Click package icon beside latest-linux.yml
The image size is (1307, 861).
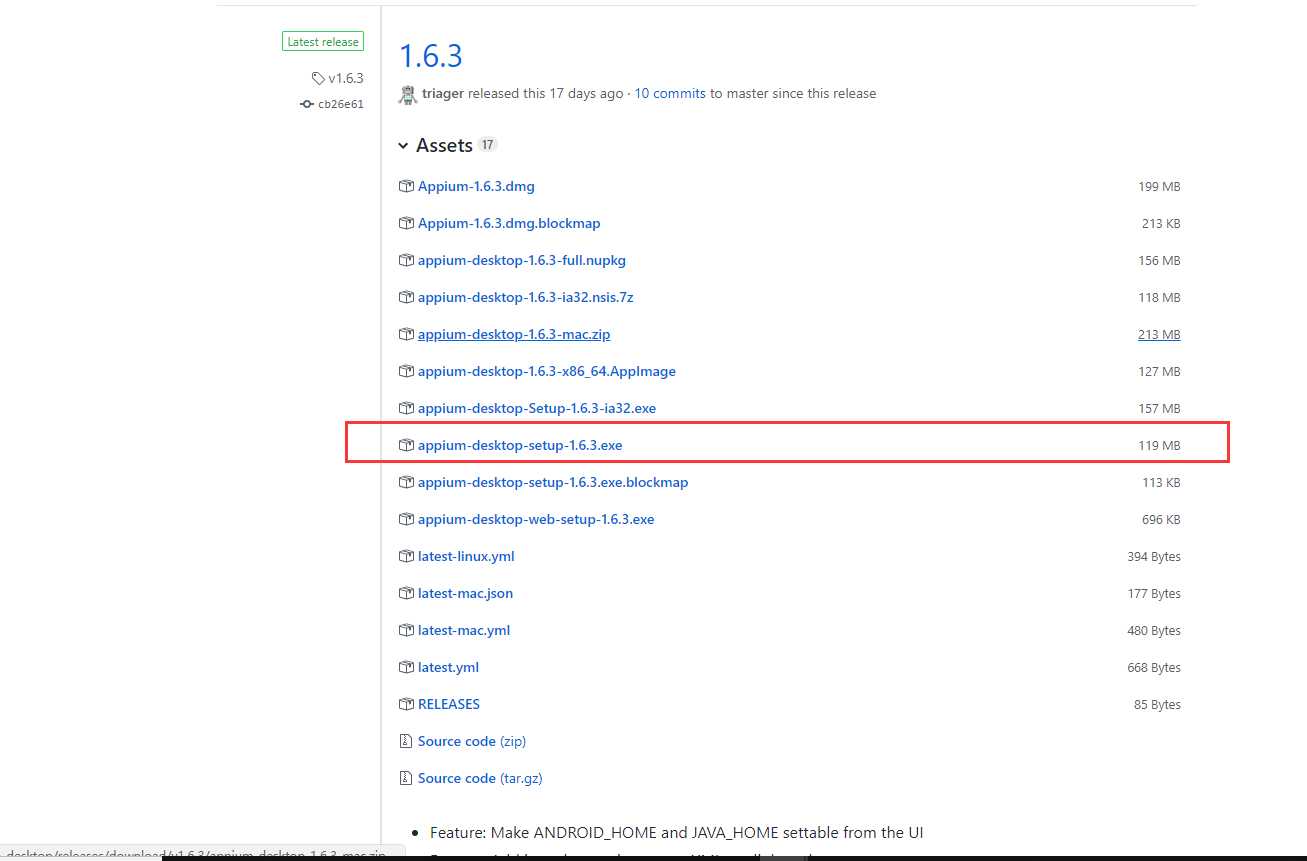[406, 557]
